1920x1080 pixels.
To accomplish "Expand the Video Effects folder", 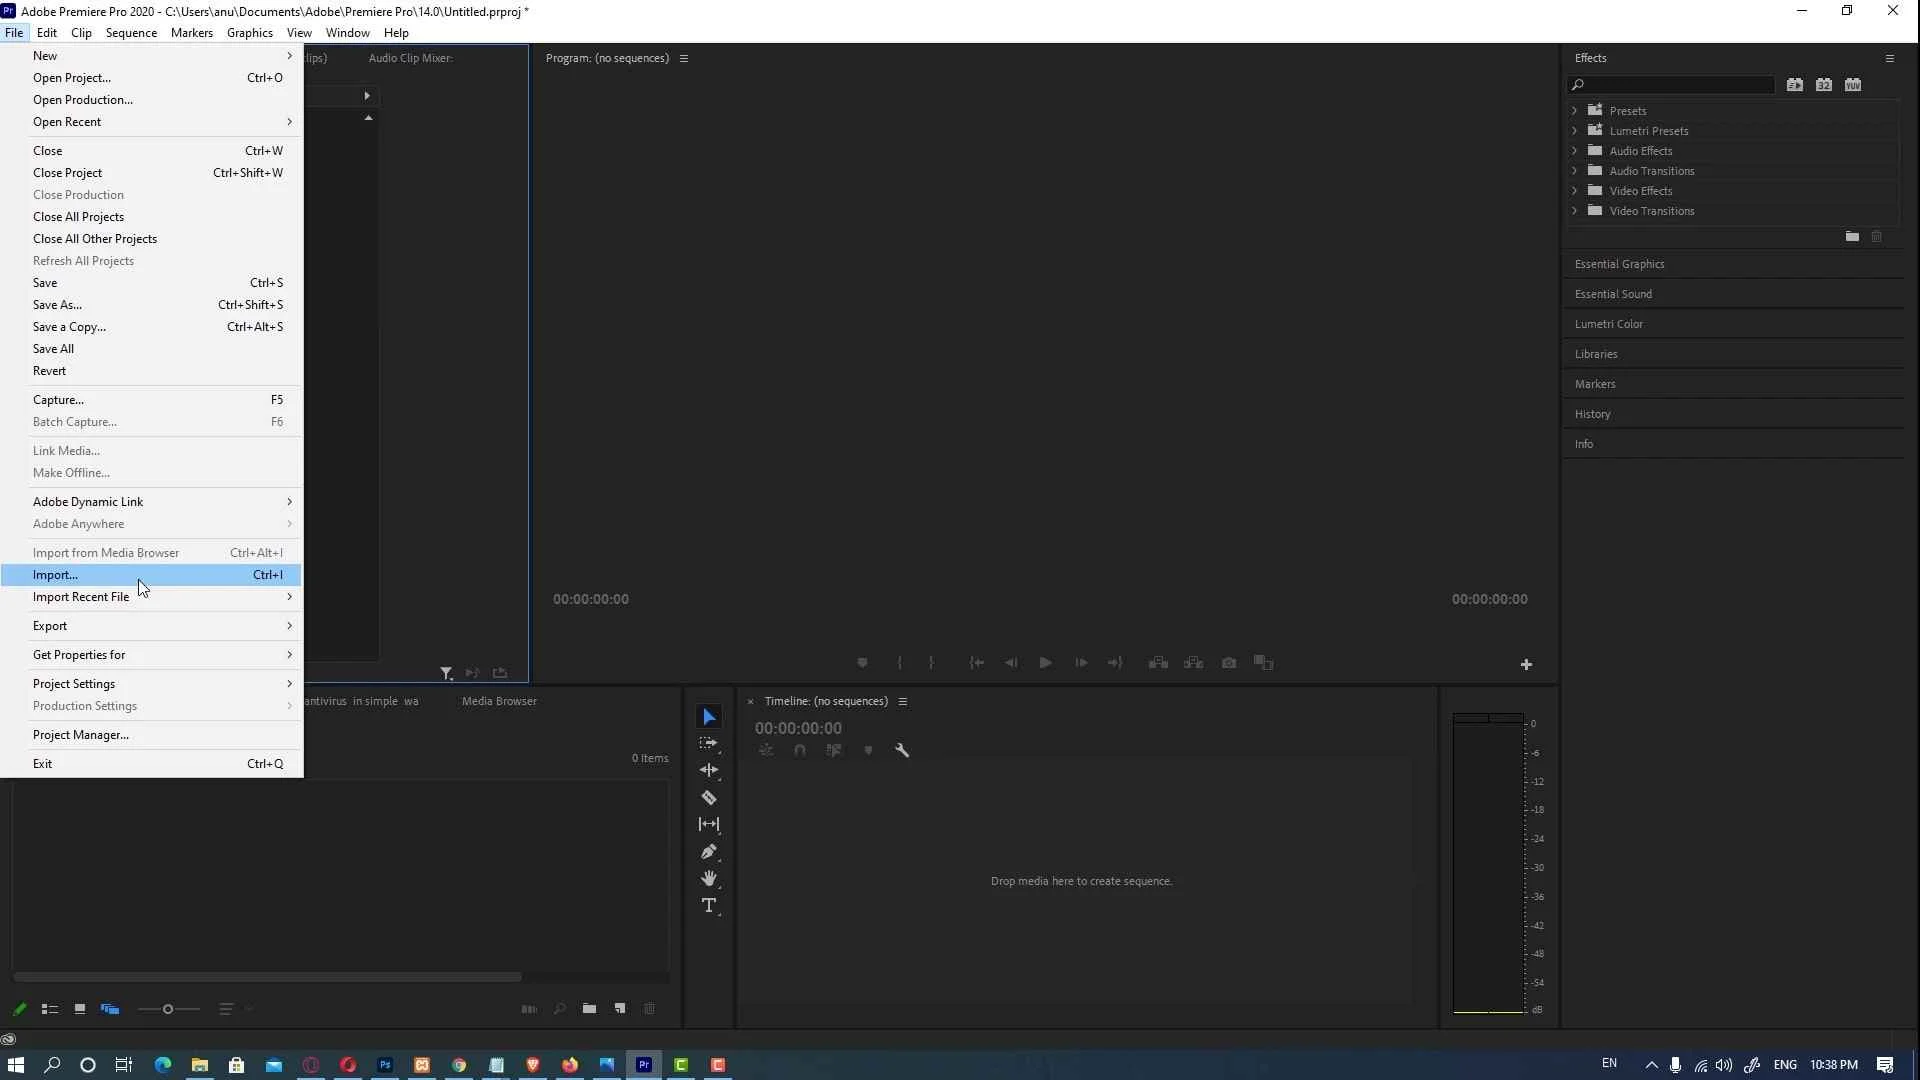I will tap(1575, 191).
